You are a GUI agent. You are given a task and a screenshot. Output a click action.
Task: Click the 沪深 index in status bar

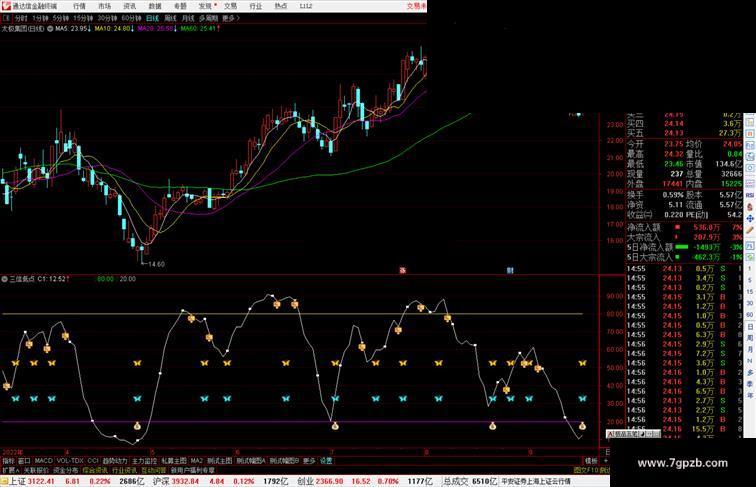click(161, 481)
